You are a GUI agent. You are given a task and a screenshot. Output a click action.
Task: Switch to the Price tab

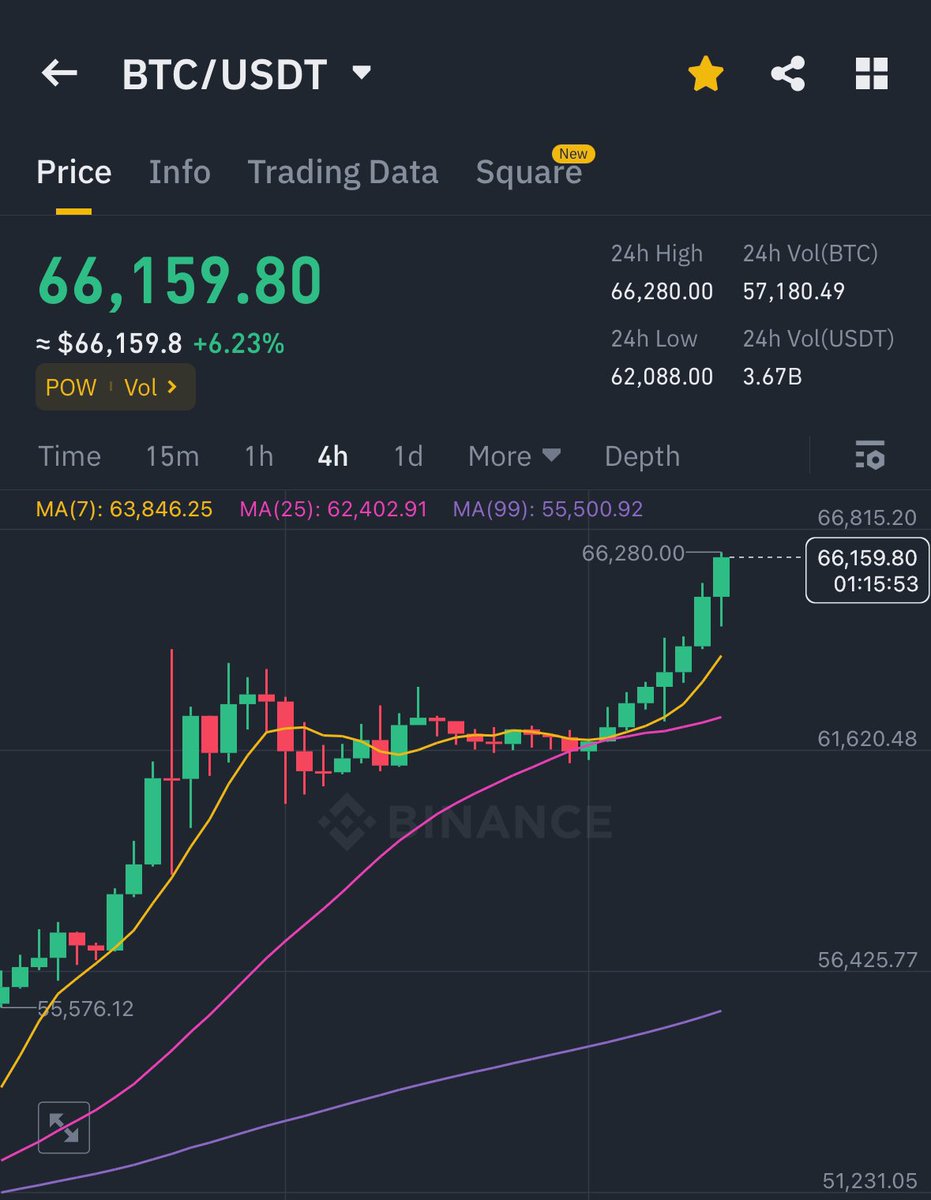coord(74,172)
